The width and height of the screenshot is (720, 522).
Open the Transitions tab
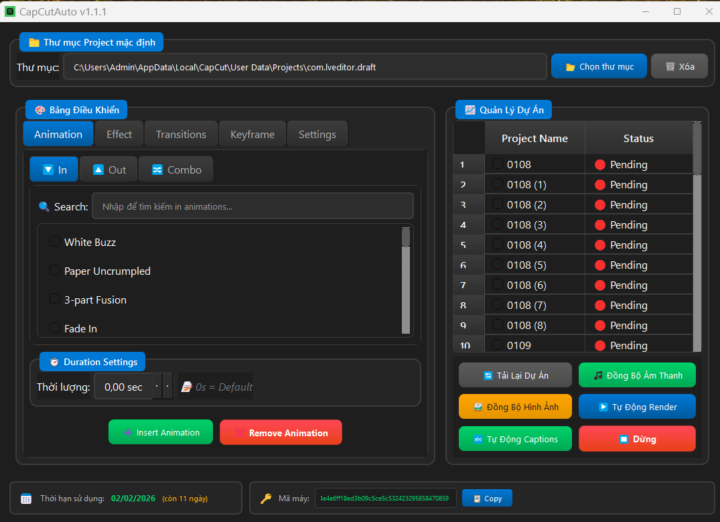click(x=181, y=134)
